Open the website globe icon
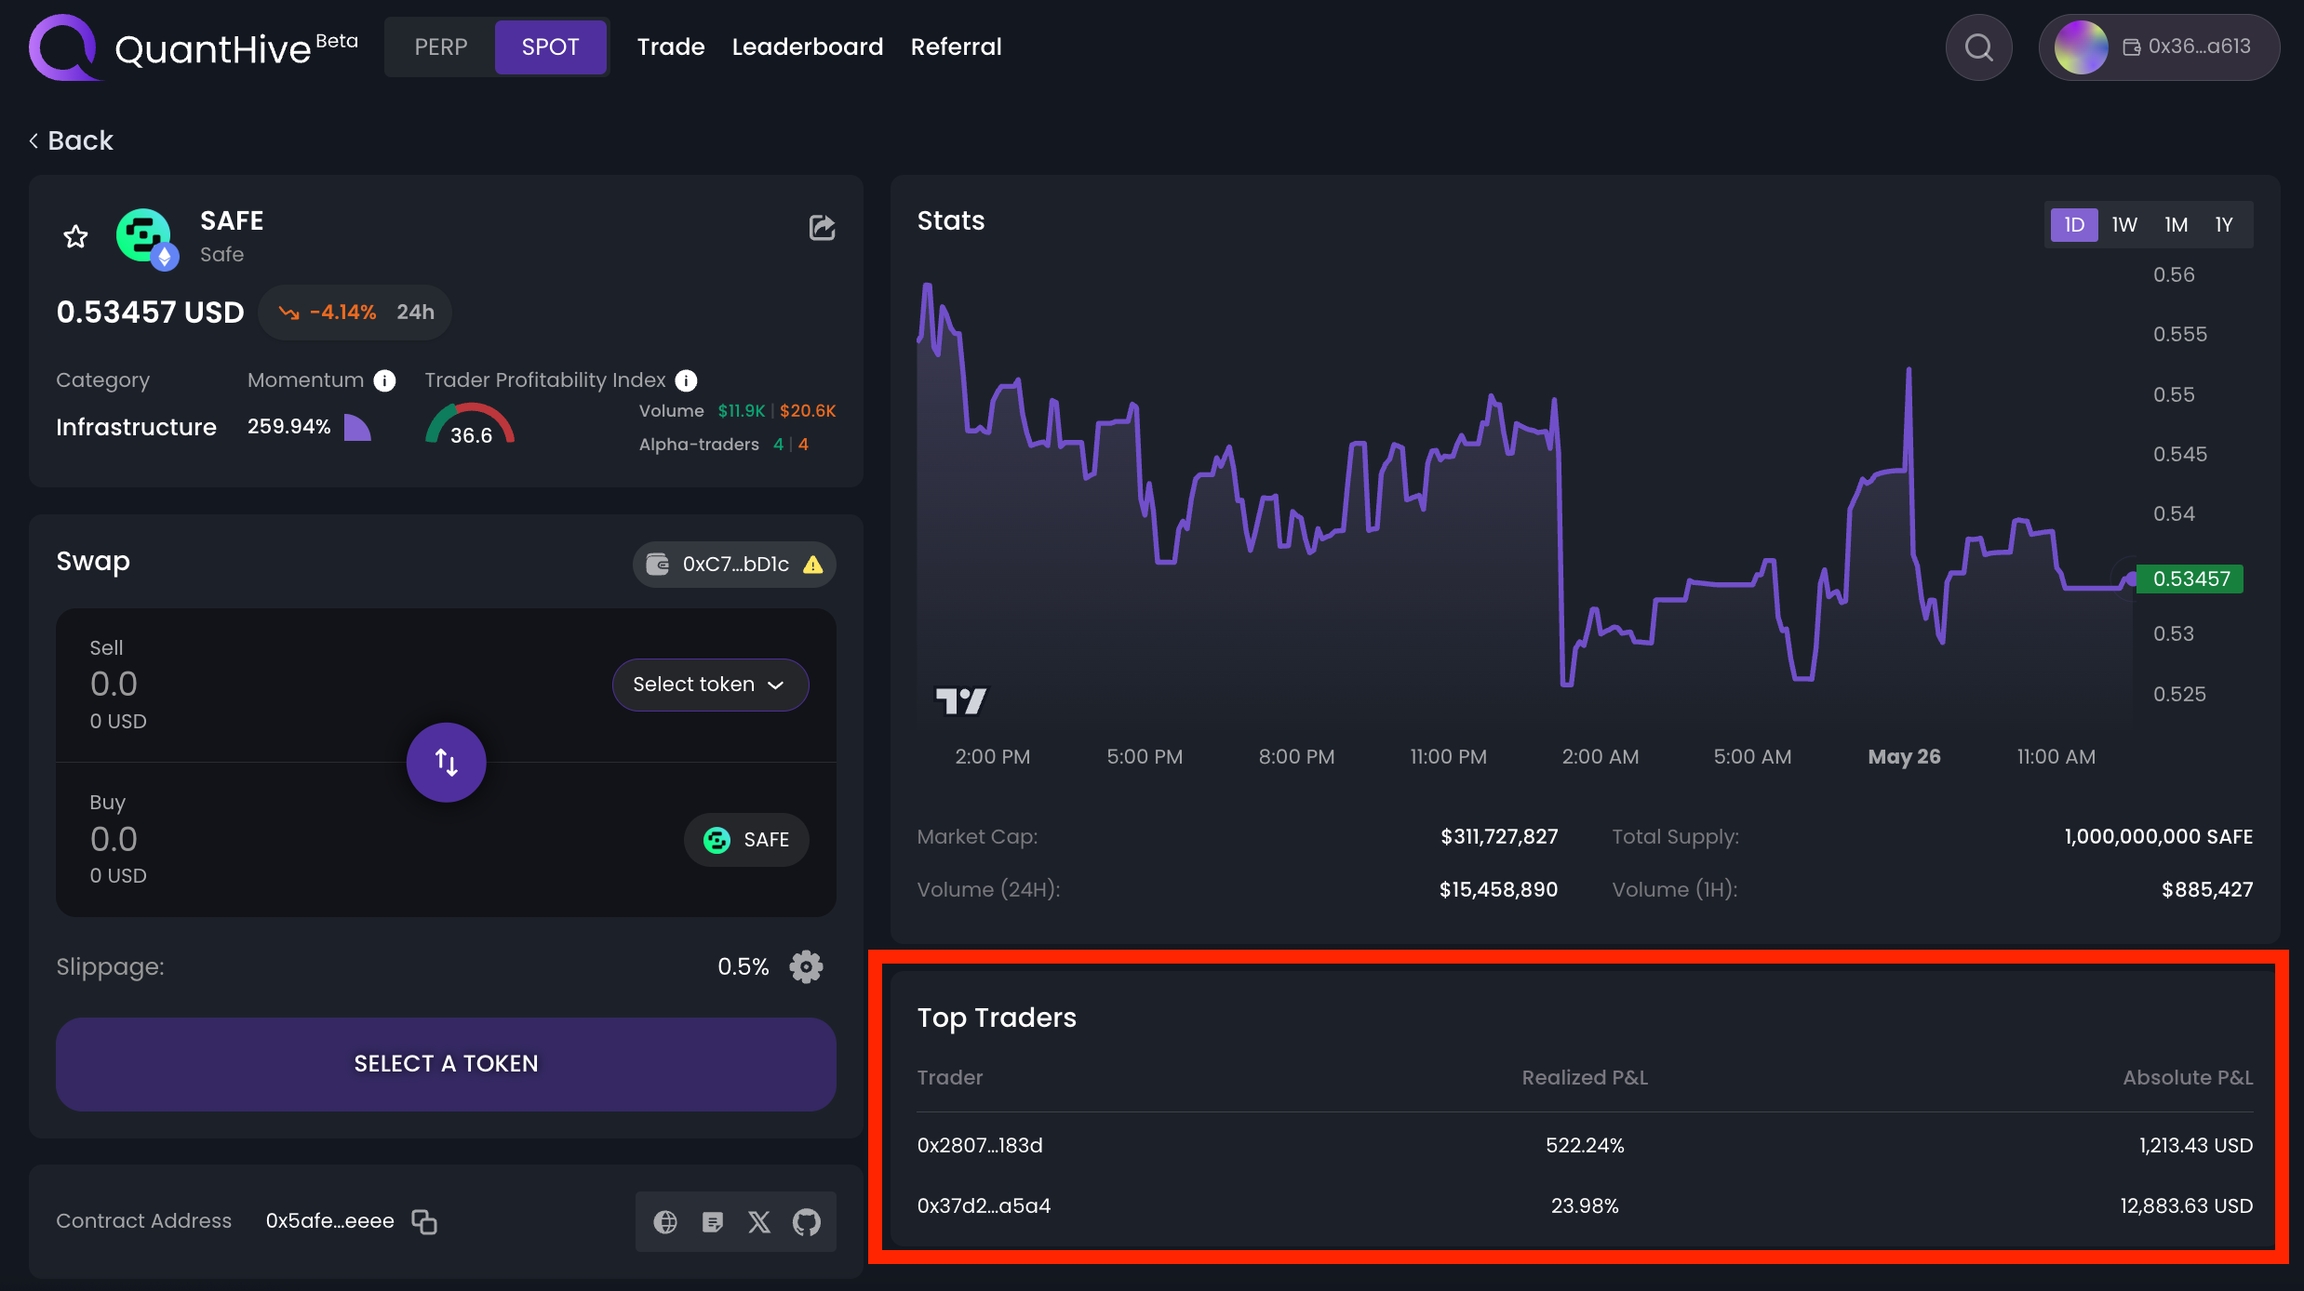The height and width of the screenshot is (1291, 2304). click(665, 1221)
